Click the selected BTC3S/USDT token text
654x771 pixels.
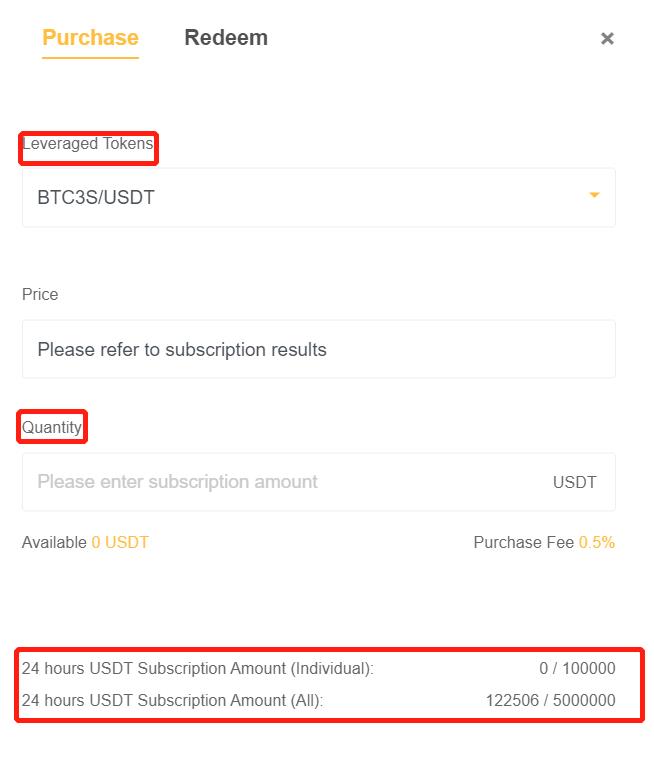[96, 198]
